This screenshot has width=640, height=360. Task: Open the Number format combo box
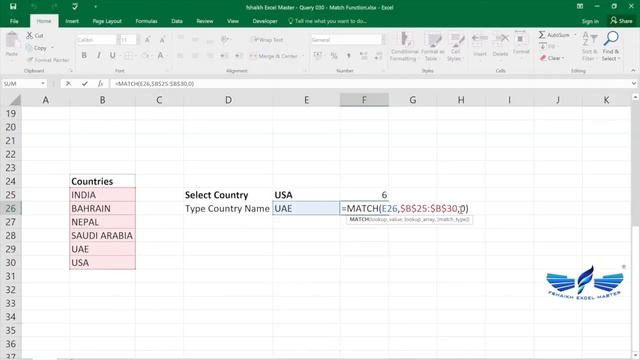348,40
